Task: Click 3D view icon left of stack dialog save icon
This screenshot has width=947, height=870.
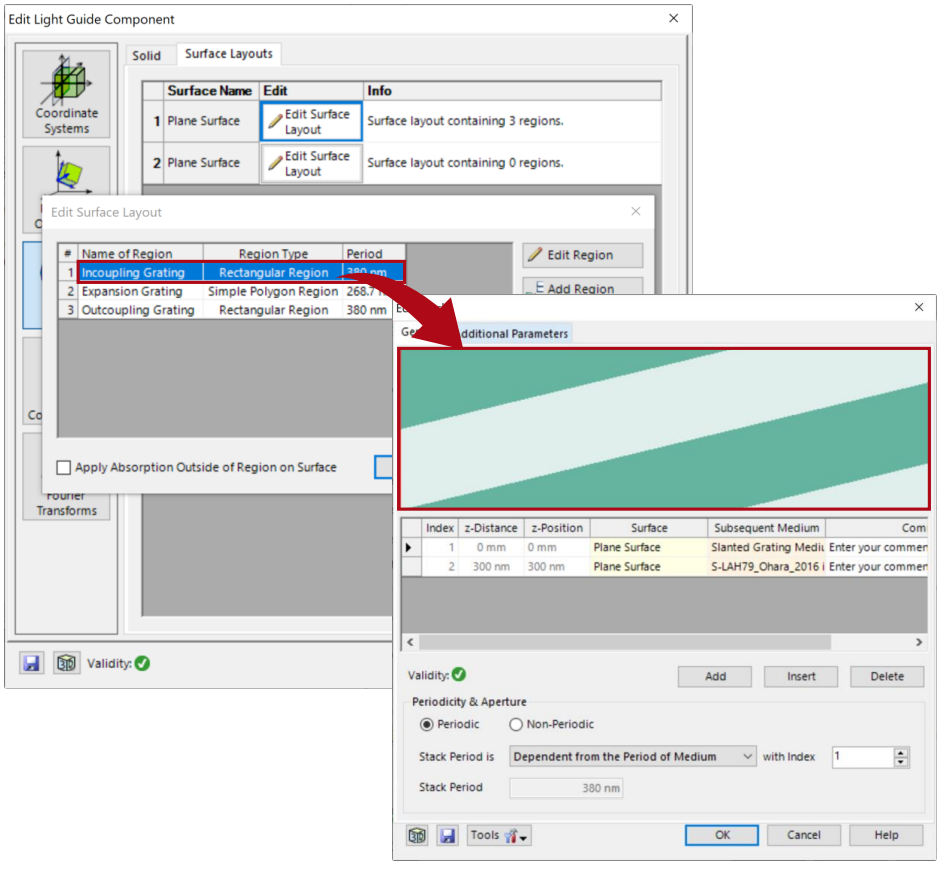Action: 418,835
